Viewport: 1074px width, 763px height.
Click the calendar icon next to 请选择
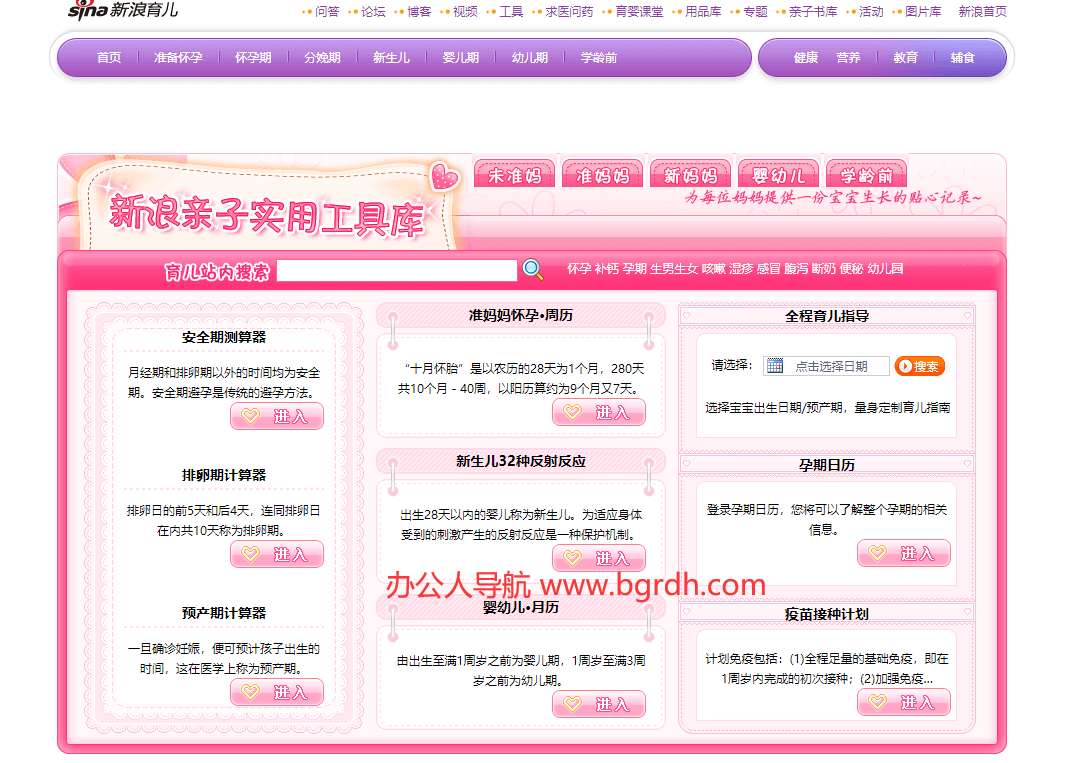774,365
